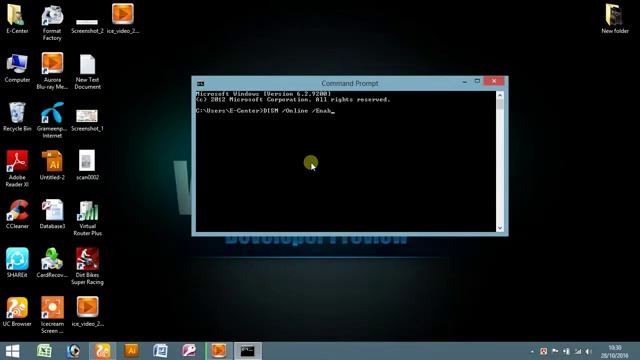Maximize the Command Prompt window
This screenshot has height=360, width=640.
[x=477, y=81]
